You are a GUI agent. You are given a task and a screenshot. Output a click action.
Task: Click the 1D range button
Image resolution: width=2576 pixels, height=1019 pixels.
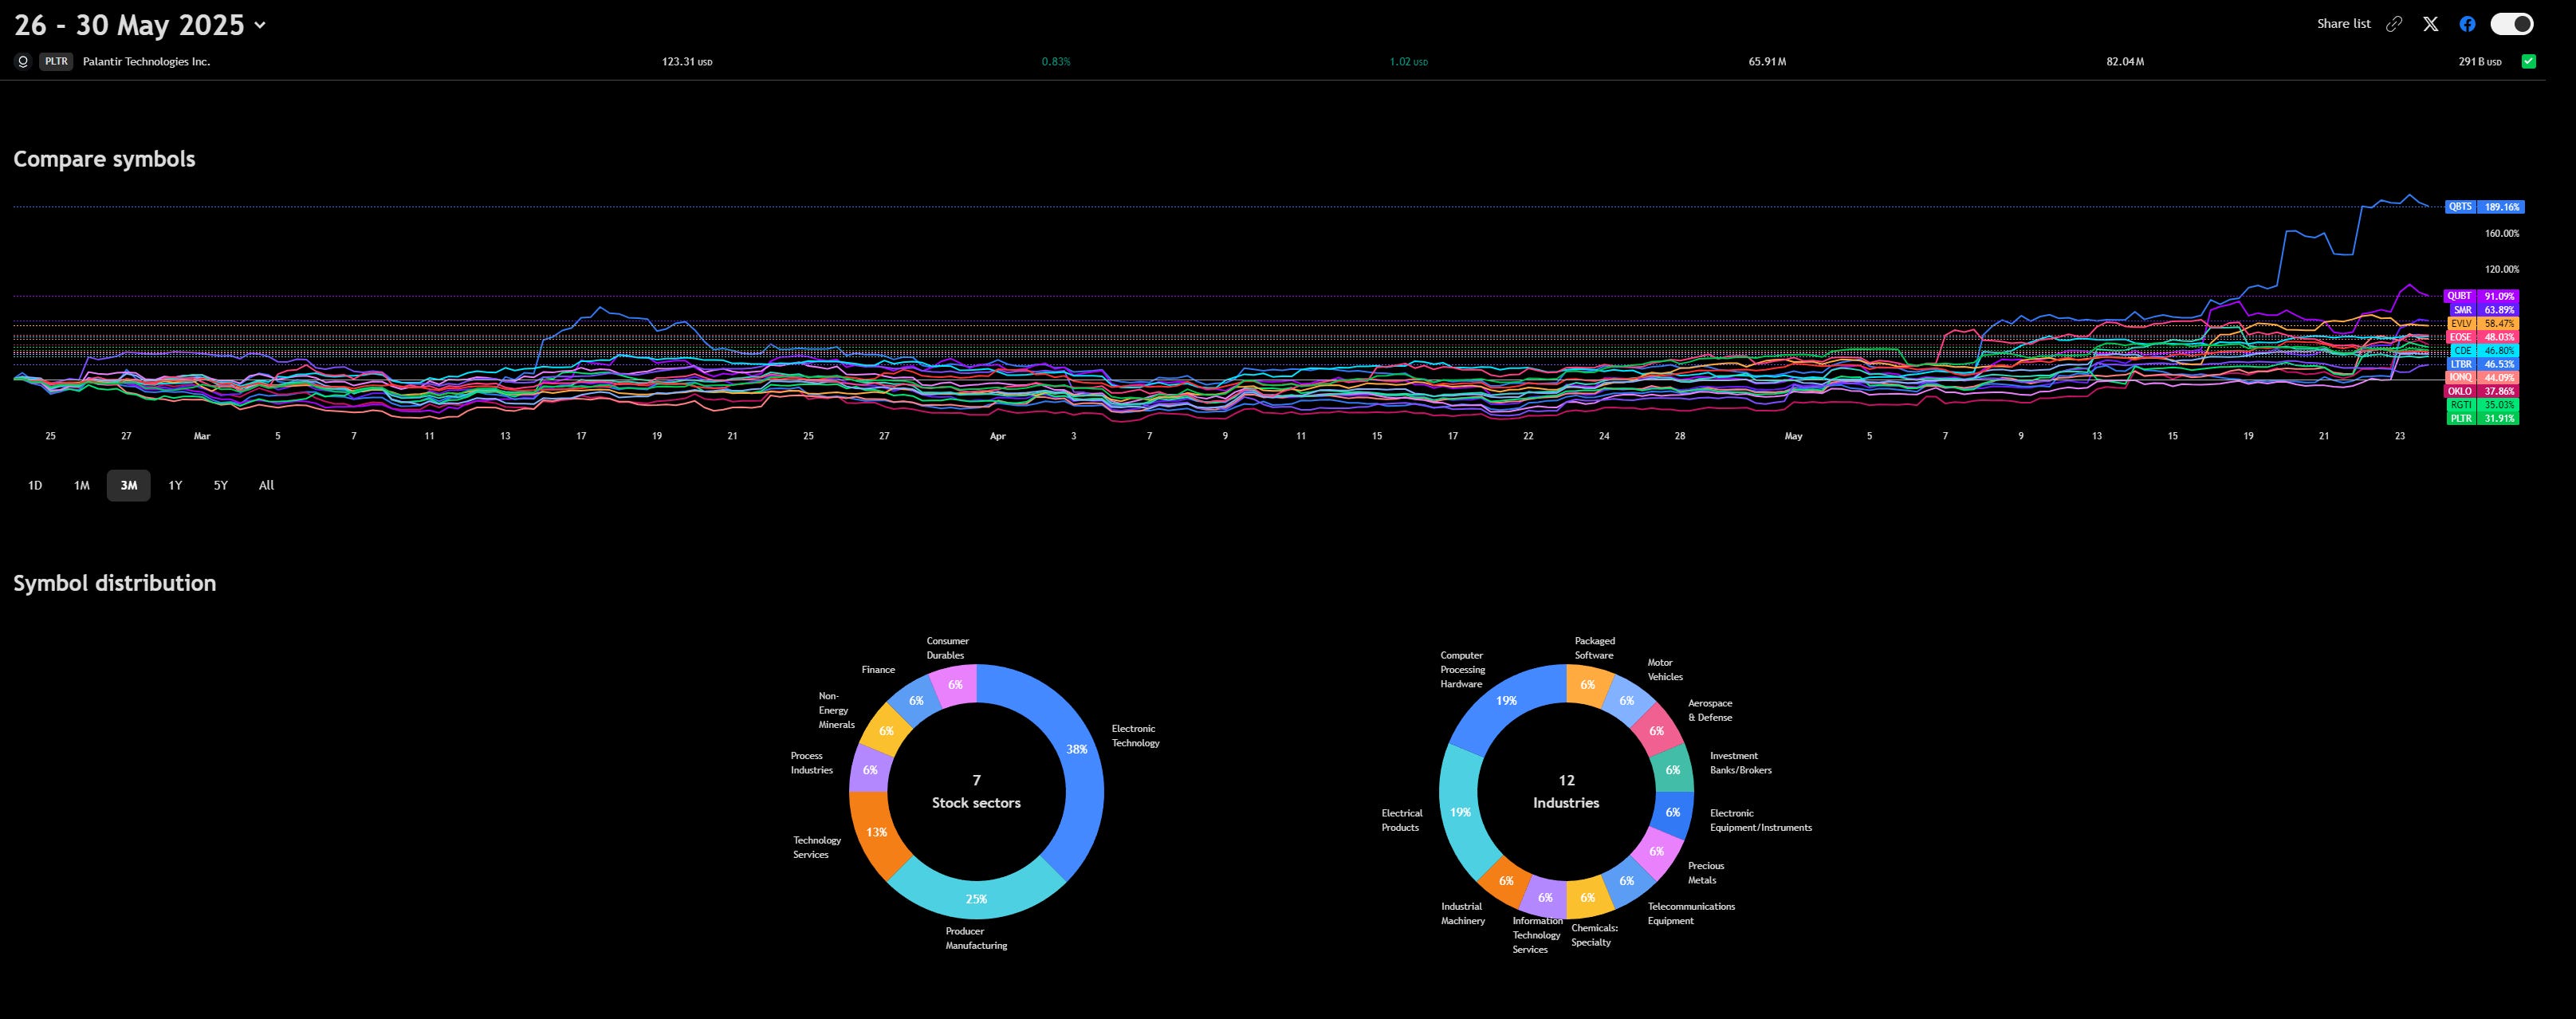click(x=35, y=486)
